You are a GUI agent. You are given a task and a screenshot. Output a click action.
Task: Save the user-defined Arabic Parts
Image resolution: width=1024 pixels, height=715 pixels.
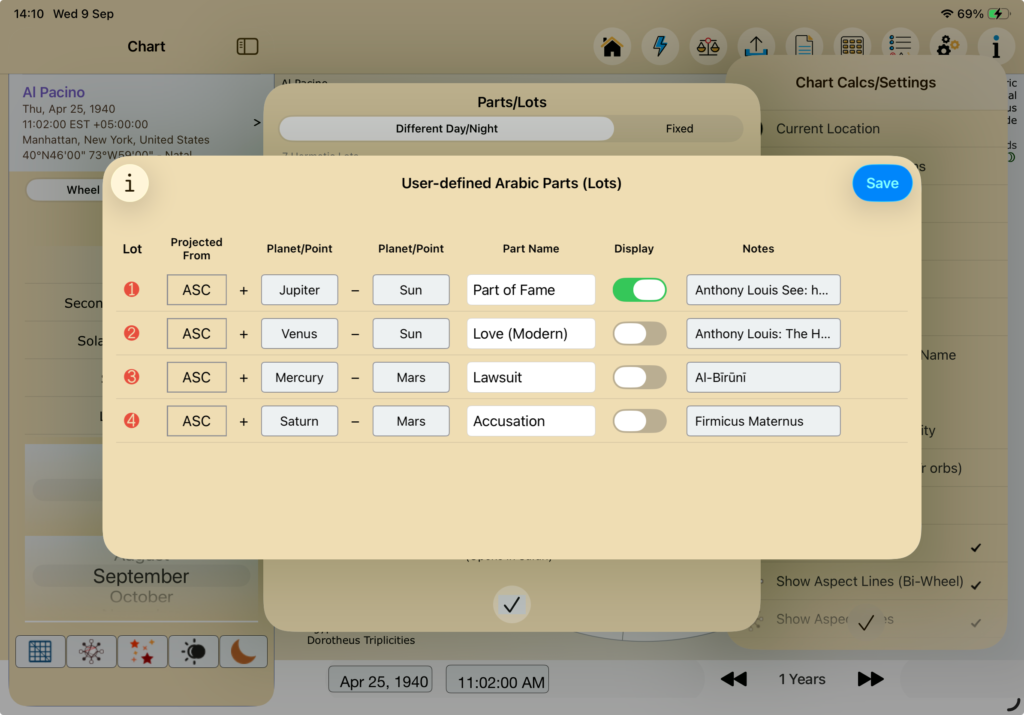[882, 183]
